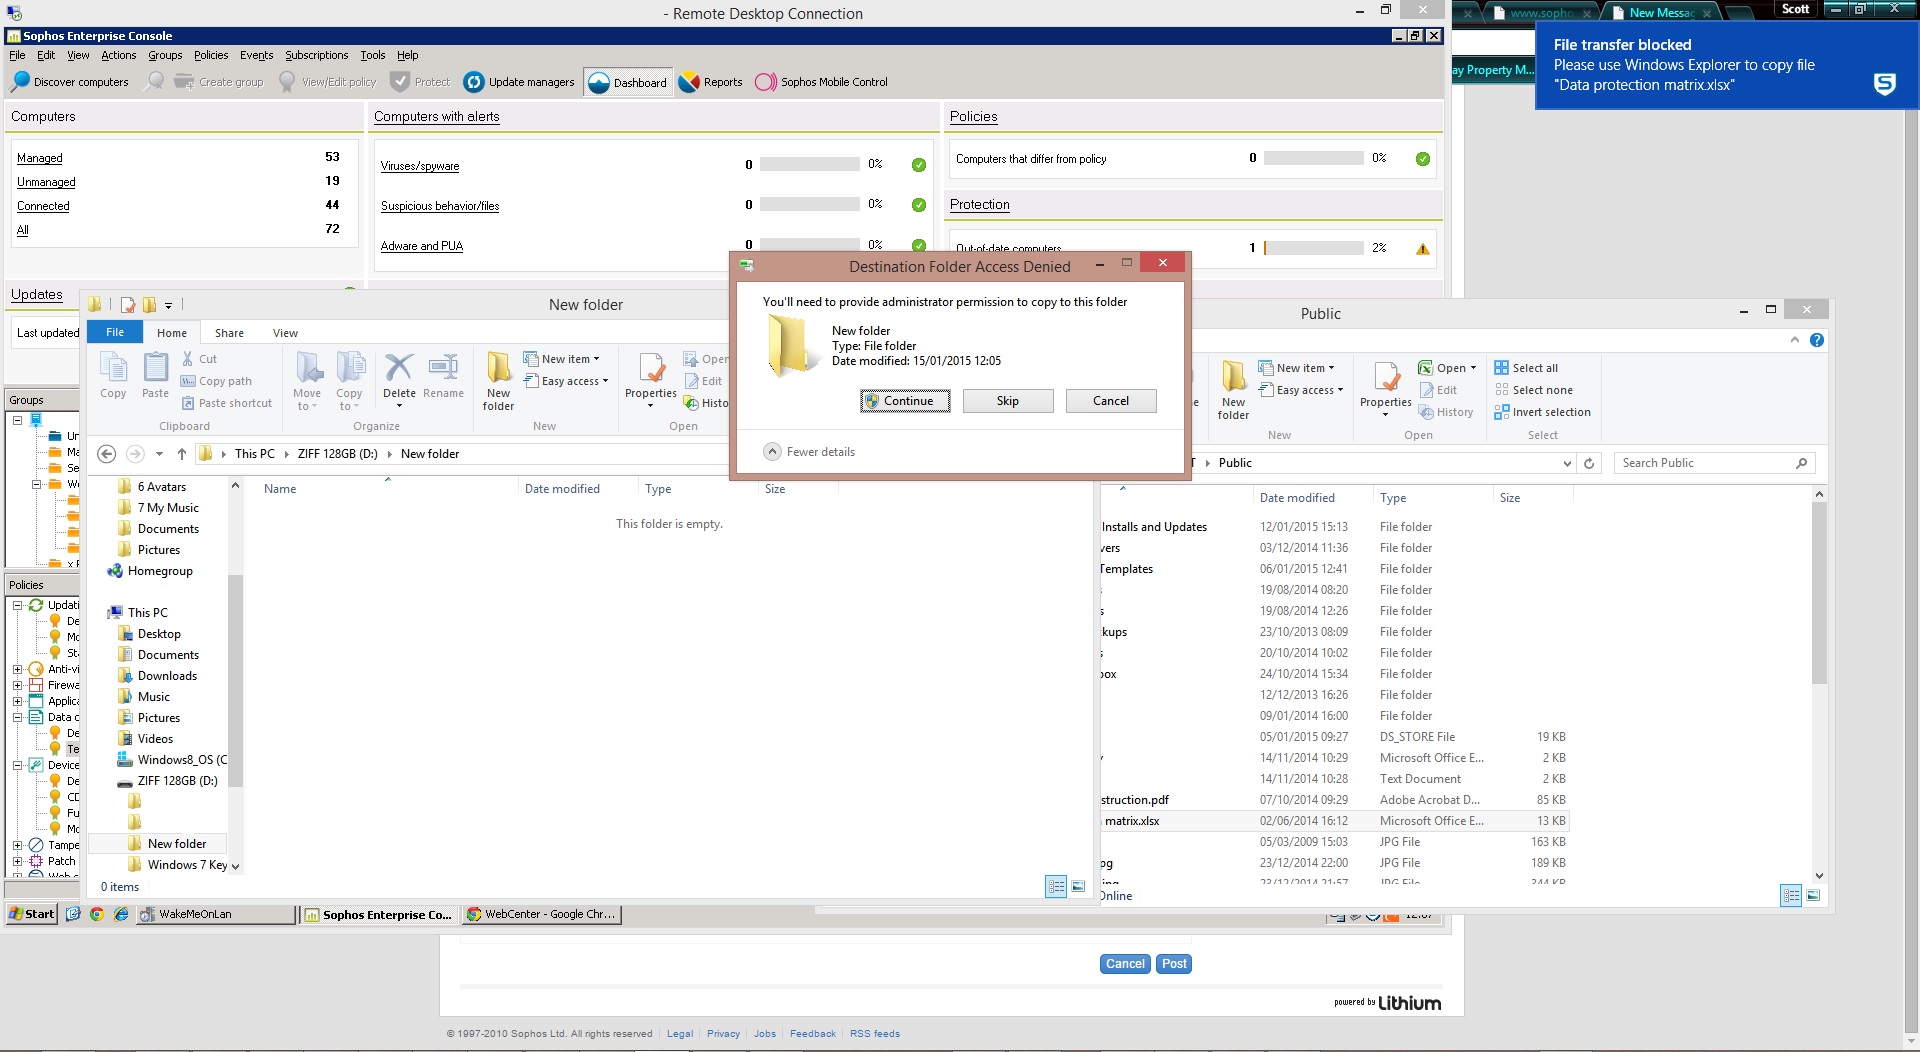Open Viruses/spyware alerts link
Viewport: 1920px width, 1052px height.
click(420, 166)
